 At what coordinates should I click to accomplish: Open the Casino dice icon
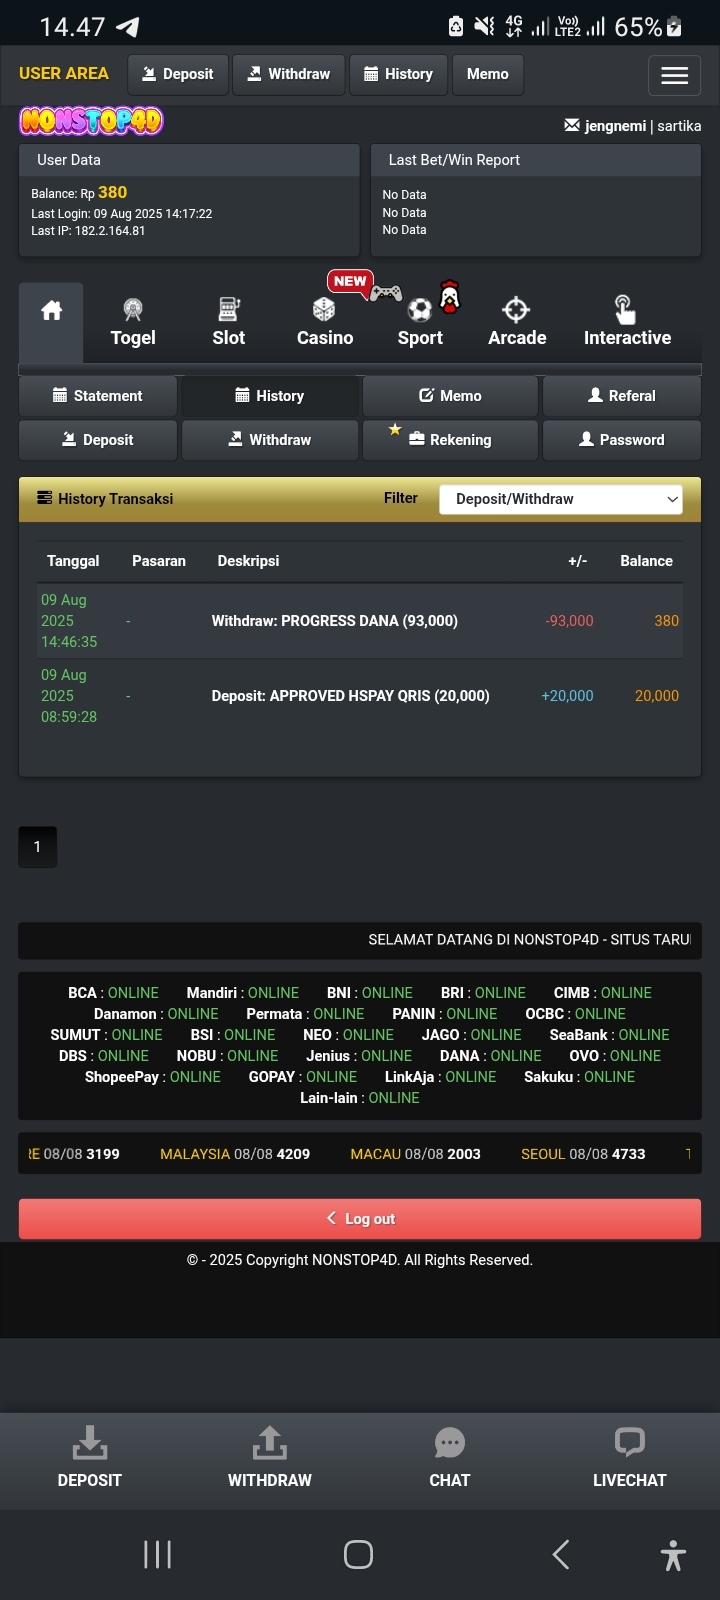(x=324, y=309)
